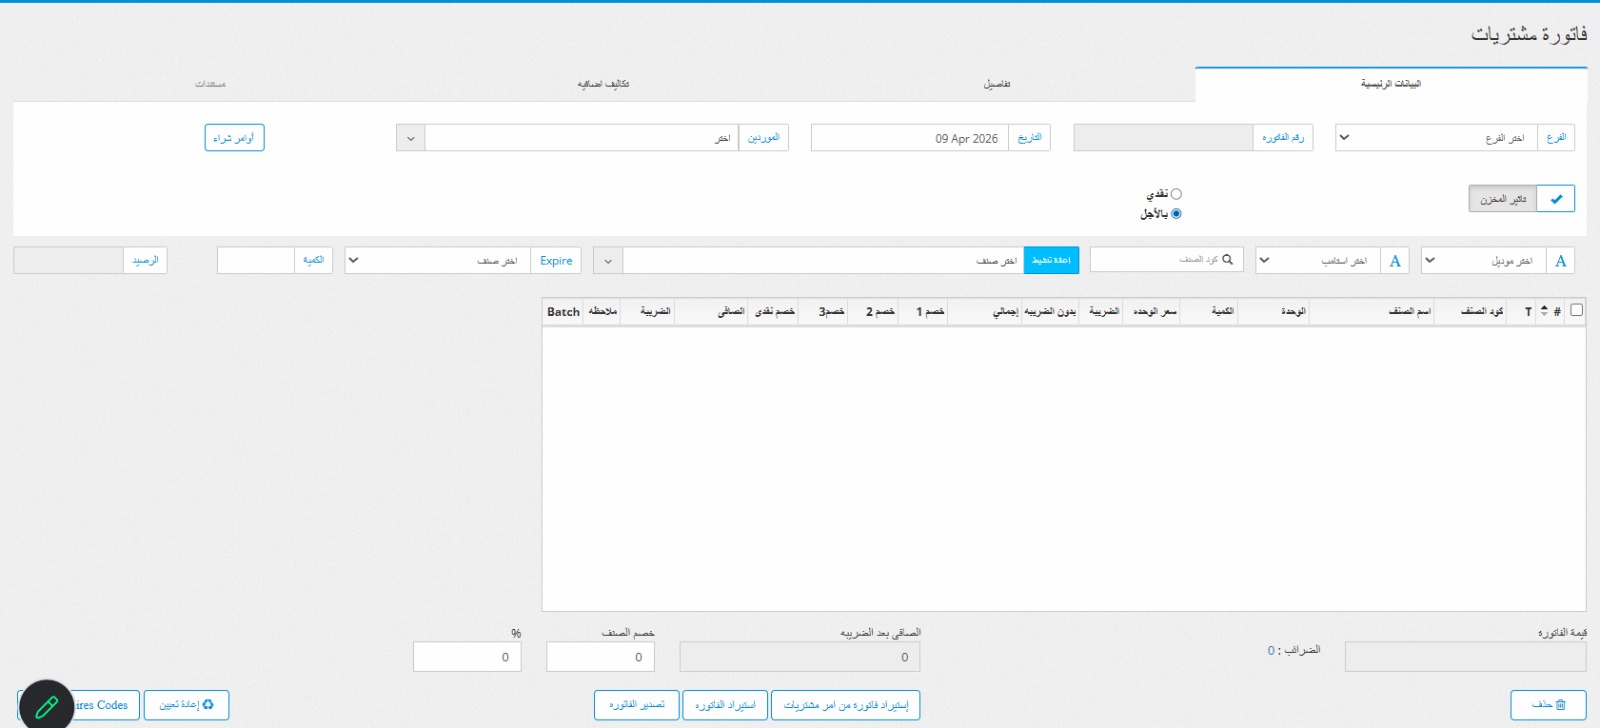Click the فاتورة مشتريات page title
The height and width of the screenshot is (728, 1600).
1529,34
